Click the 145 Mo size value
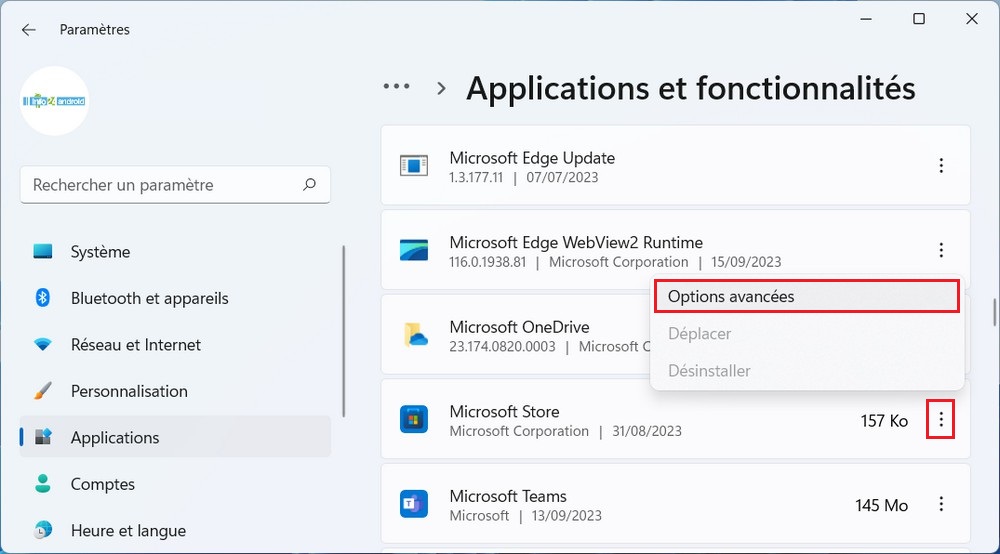Screen dimensions: 1000x554 coord(881,506)
